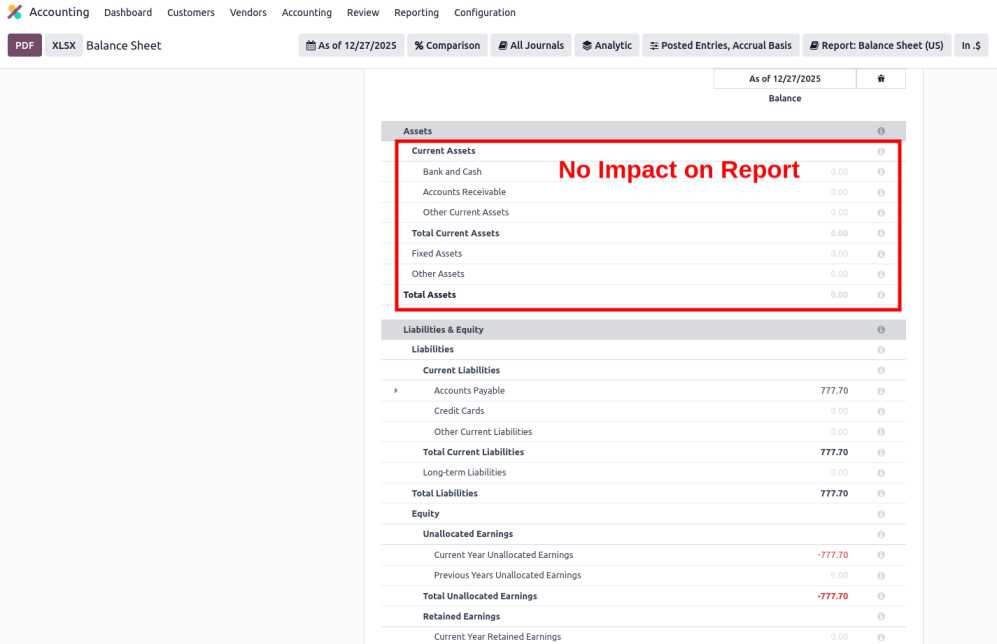Open the As of 12/27/2025 date filter
This screenshot has height=644, width=997.
tap(350, 45)
